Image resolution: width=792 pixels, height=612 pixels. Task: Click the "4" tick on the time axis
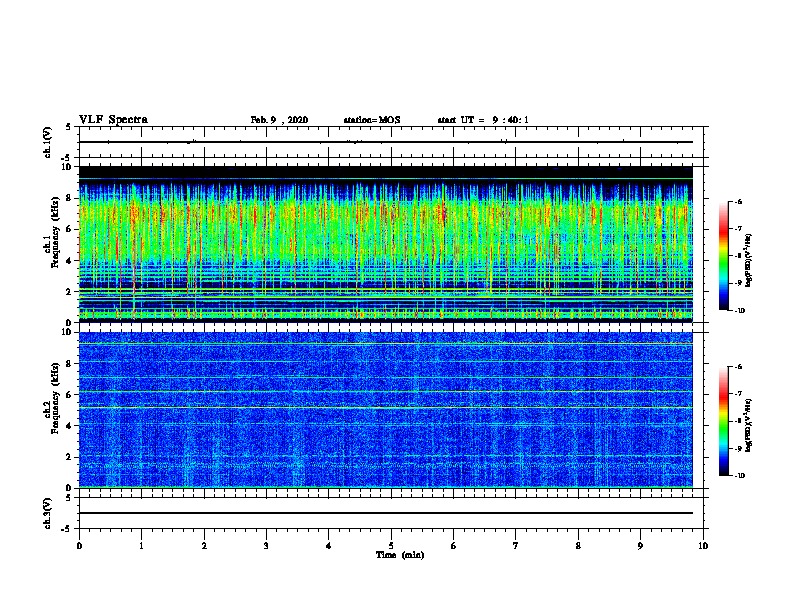(x=329, y=546)
